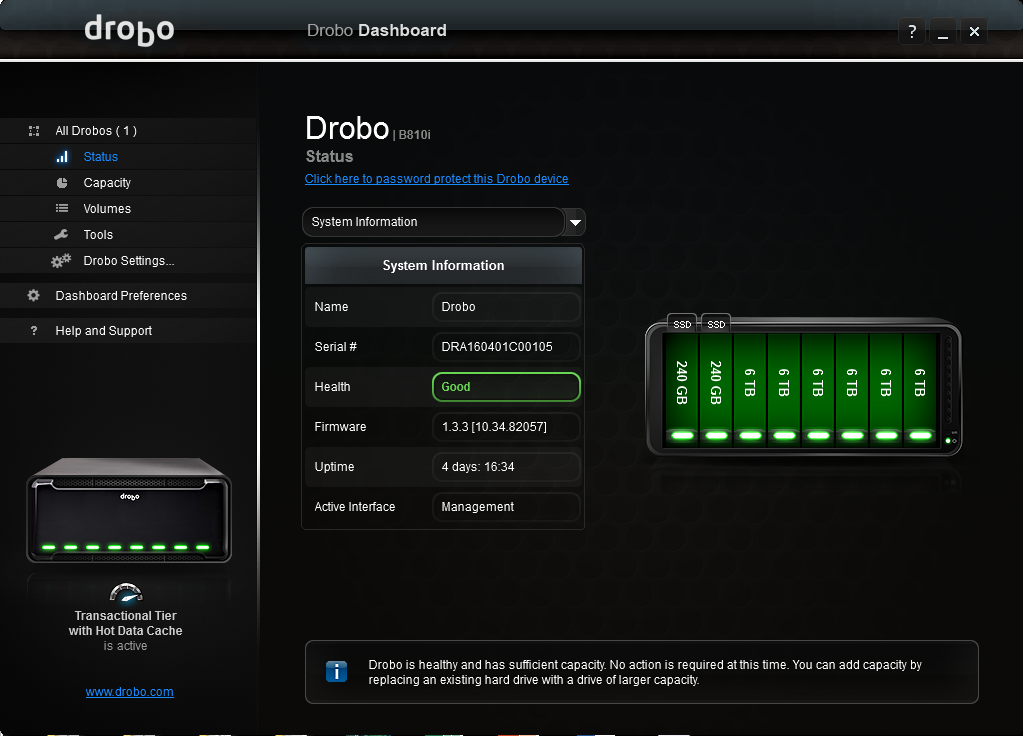The width and height of the screenshot is (1023, 736).
Task: Click the Name field containing Drobo
Action: [506, 307]
